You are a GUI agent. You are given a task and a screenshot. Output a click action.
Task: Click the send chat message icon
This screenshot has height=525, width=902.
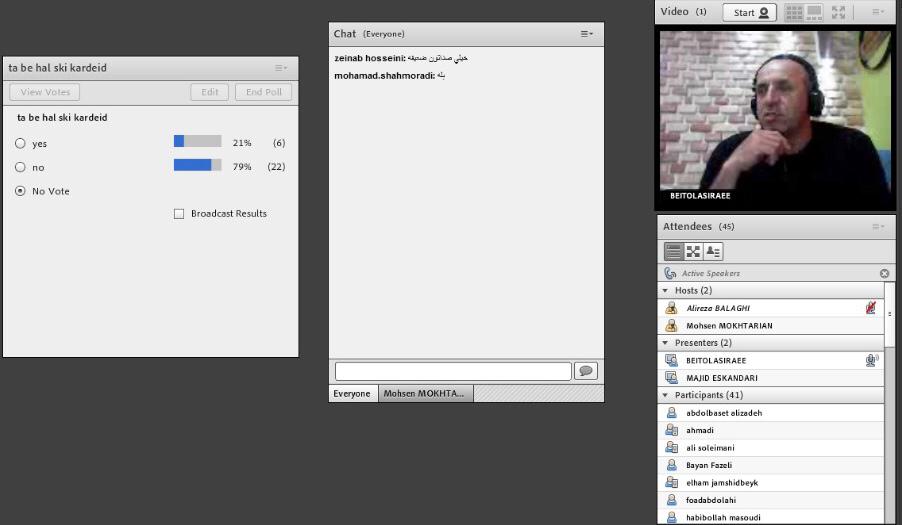coord(586,371)
